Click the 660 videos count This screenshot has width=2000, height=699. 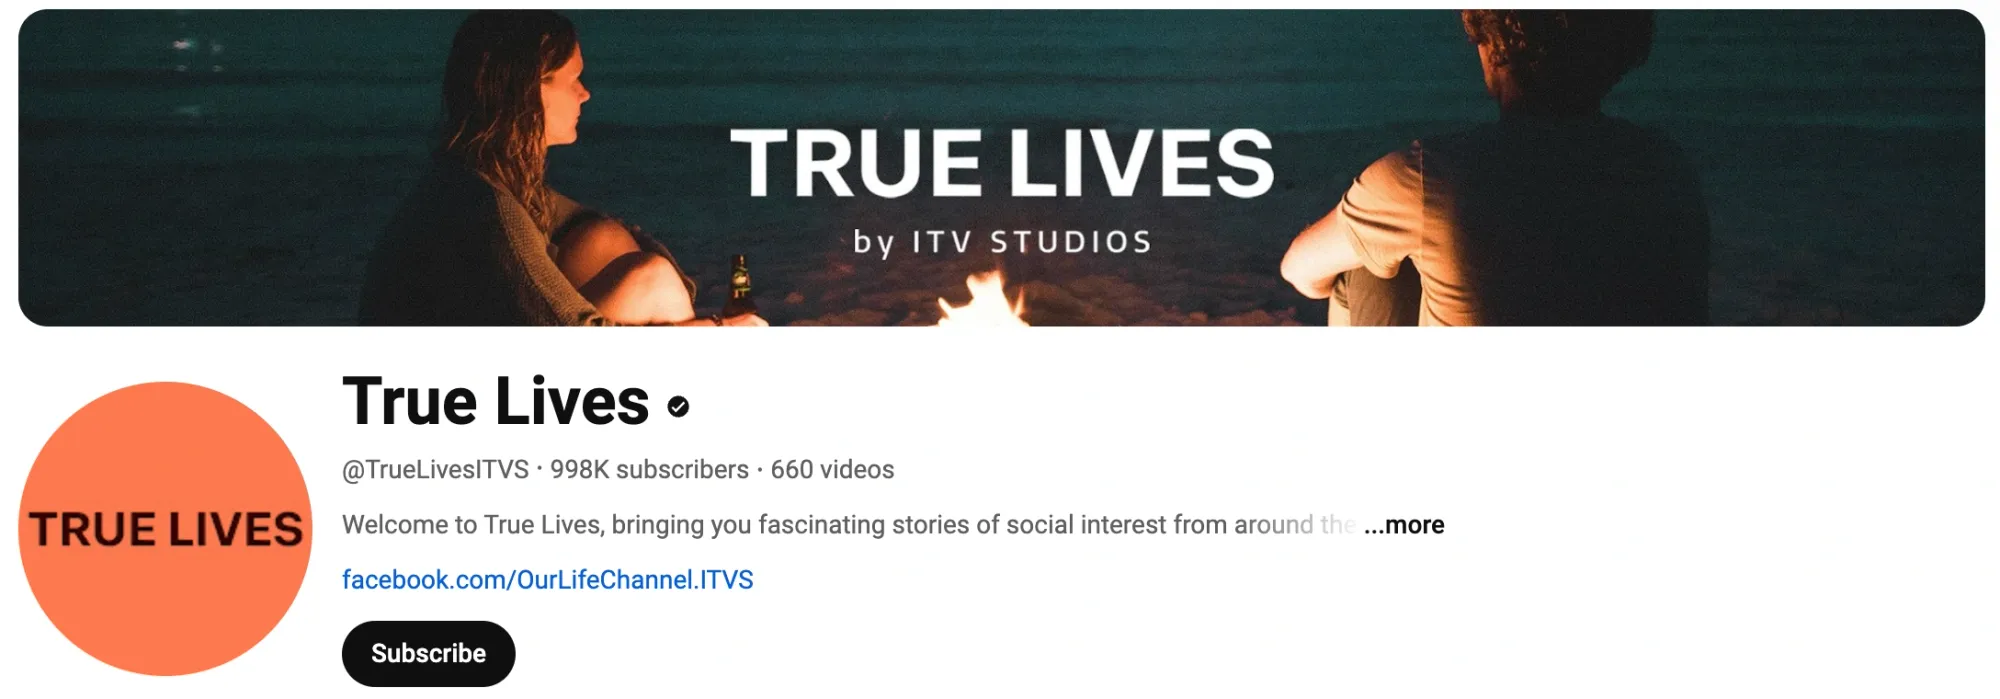coord(832,469)
